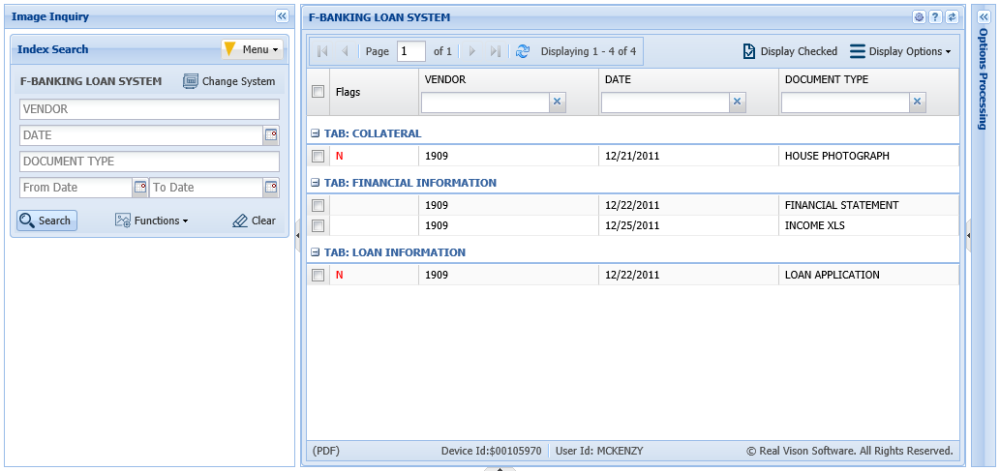Screen dimensions: 1000x471
Task: Click the left splitter collapse arrow
Action: click(298, 236)
